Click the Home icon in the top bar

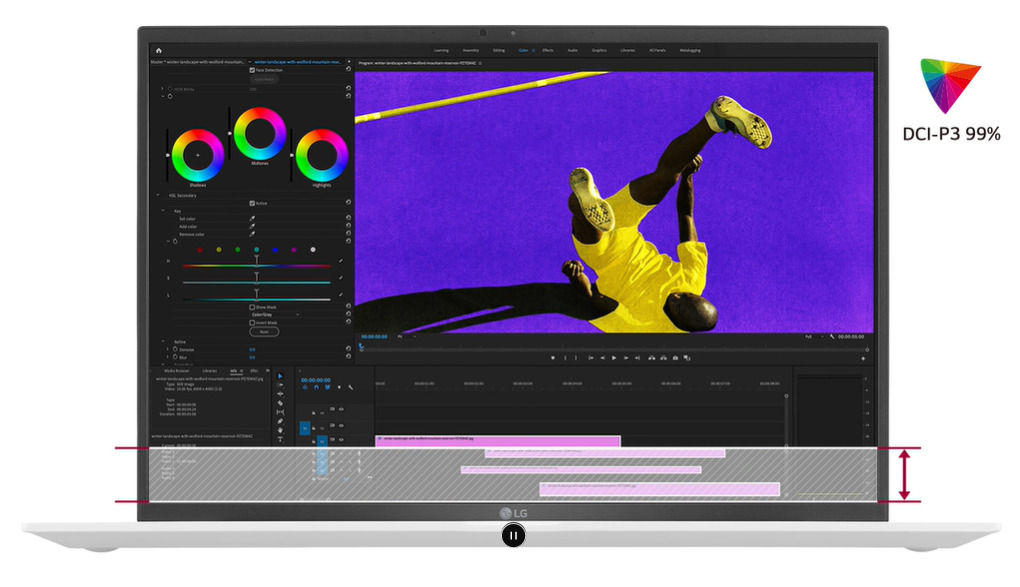tap(158, 50)
